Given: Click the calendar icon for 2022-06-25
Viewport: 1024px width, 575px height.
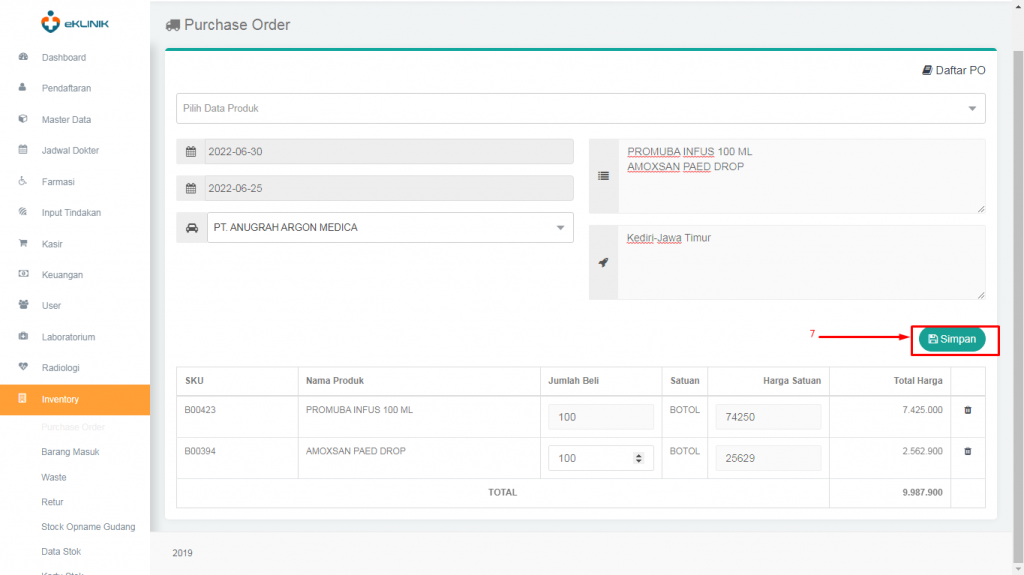Looking at the screenshot, I should click(x=191, y=188).
